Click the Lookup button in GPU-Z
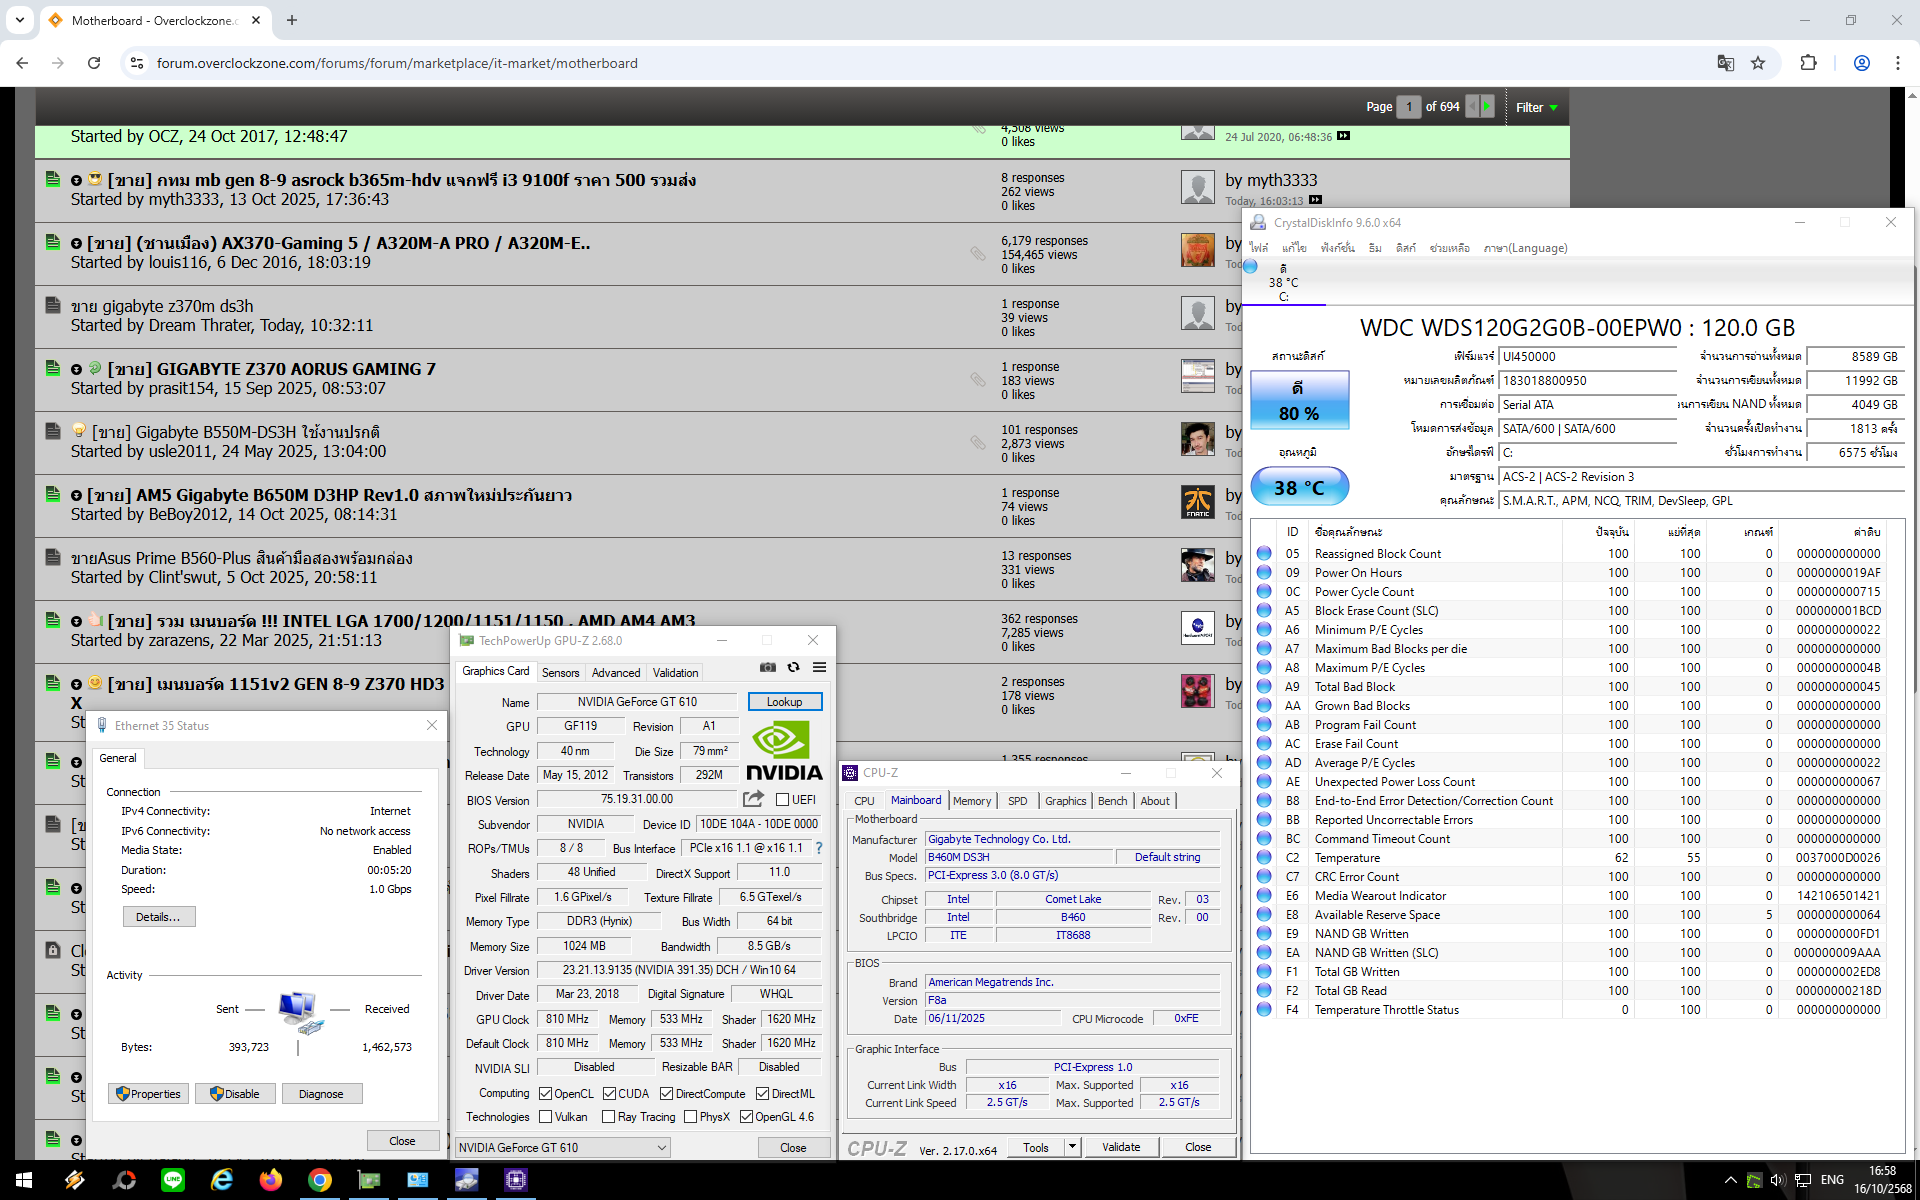Viewport: 1920px width, 1200px height. 784,702
